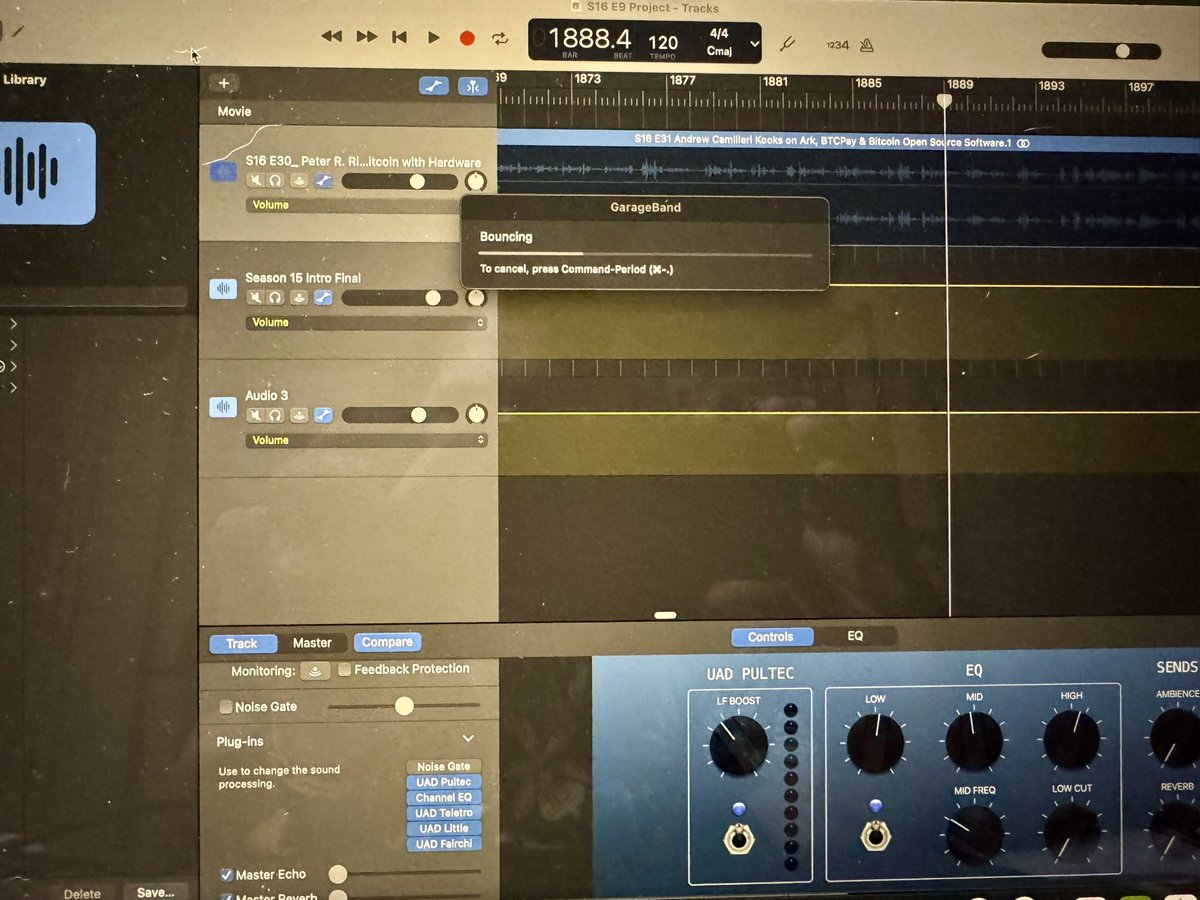Switch to the Master tab in Smart Controls
Image resolution: width=1200 pixels, height=900 pixels.
pos(311,643)
